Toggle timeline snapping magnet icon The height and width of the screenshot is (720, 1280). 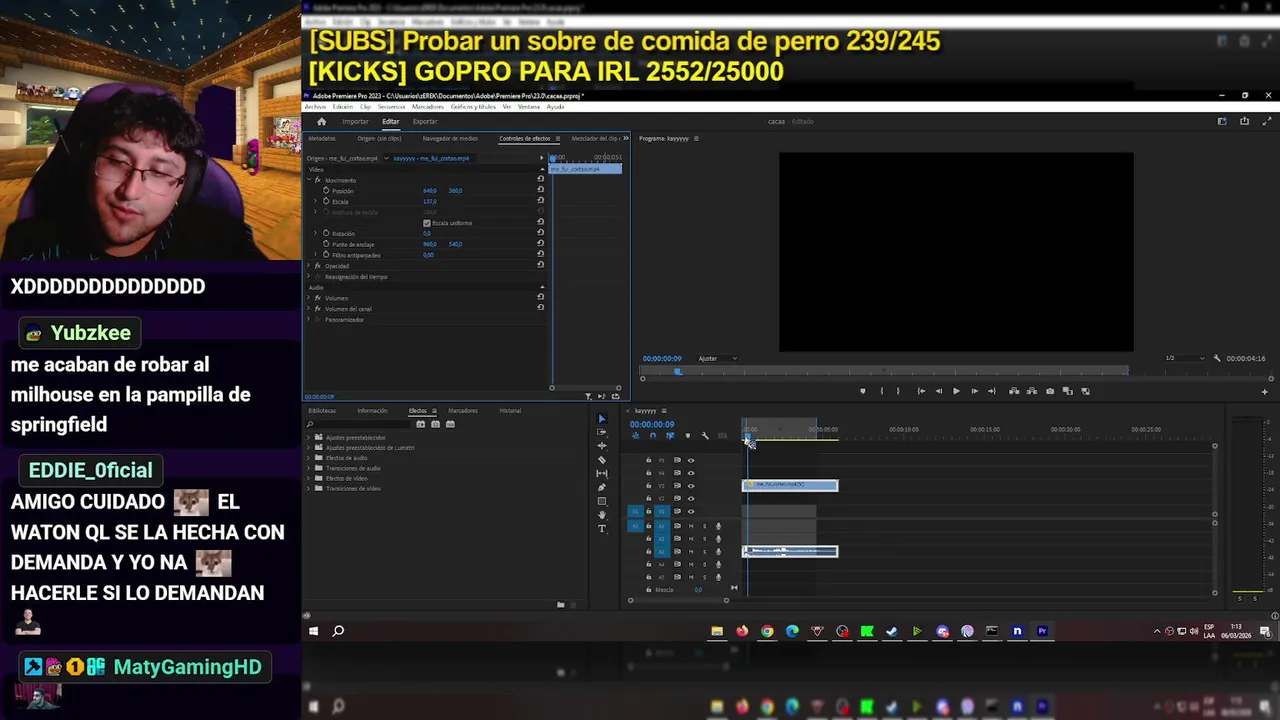tap(652, 436)
